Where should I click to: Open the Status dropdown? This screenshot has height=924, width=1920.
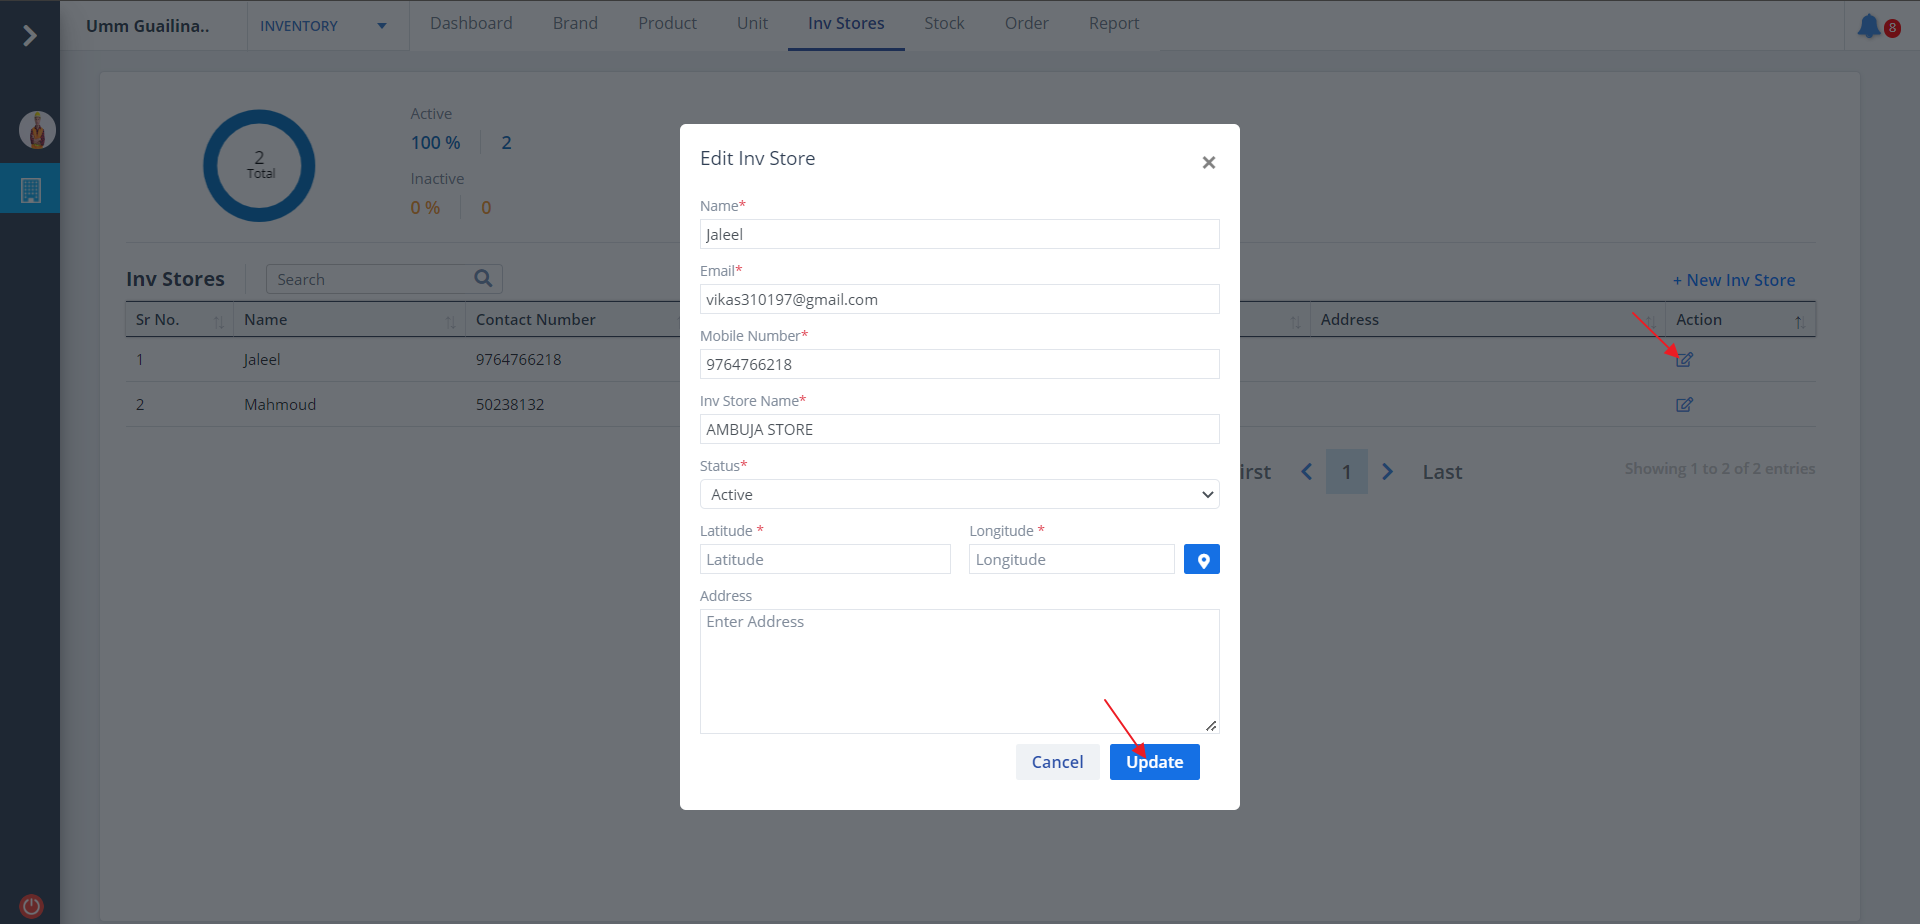959,495
